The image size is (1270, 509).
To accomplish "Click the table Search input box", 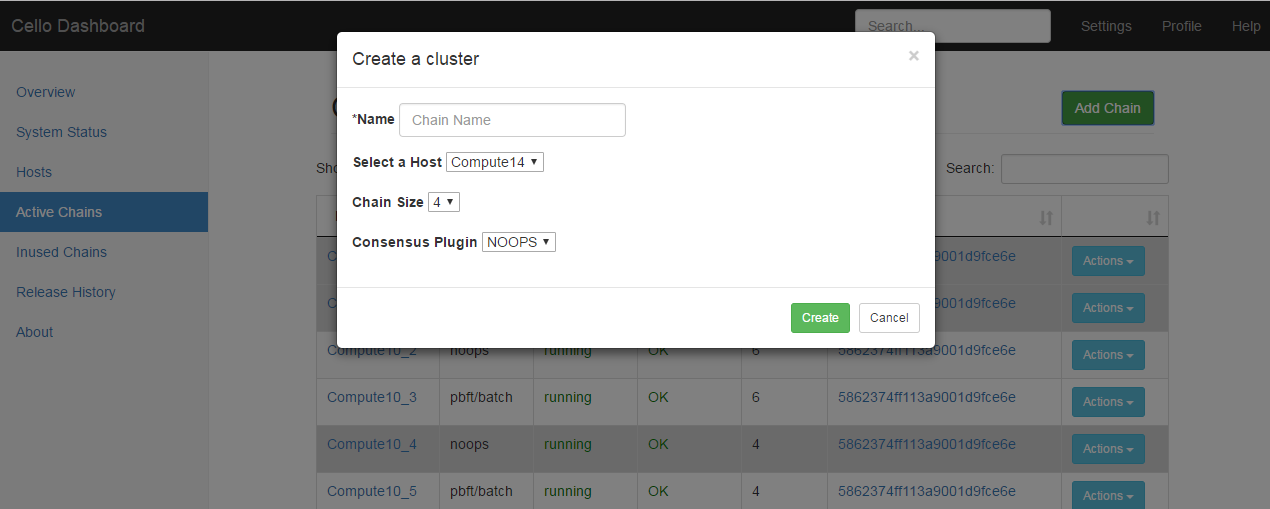I will pyautogui.click(x=1084, y=169).
